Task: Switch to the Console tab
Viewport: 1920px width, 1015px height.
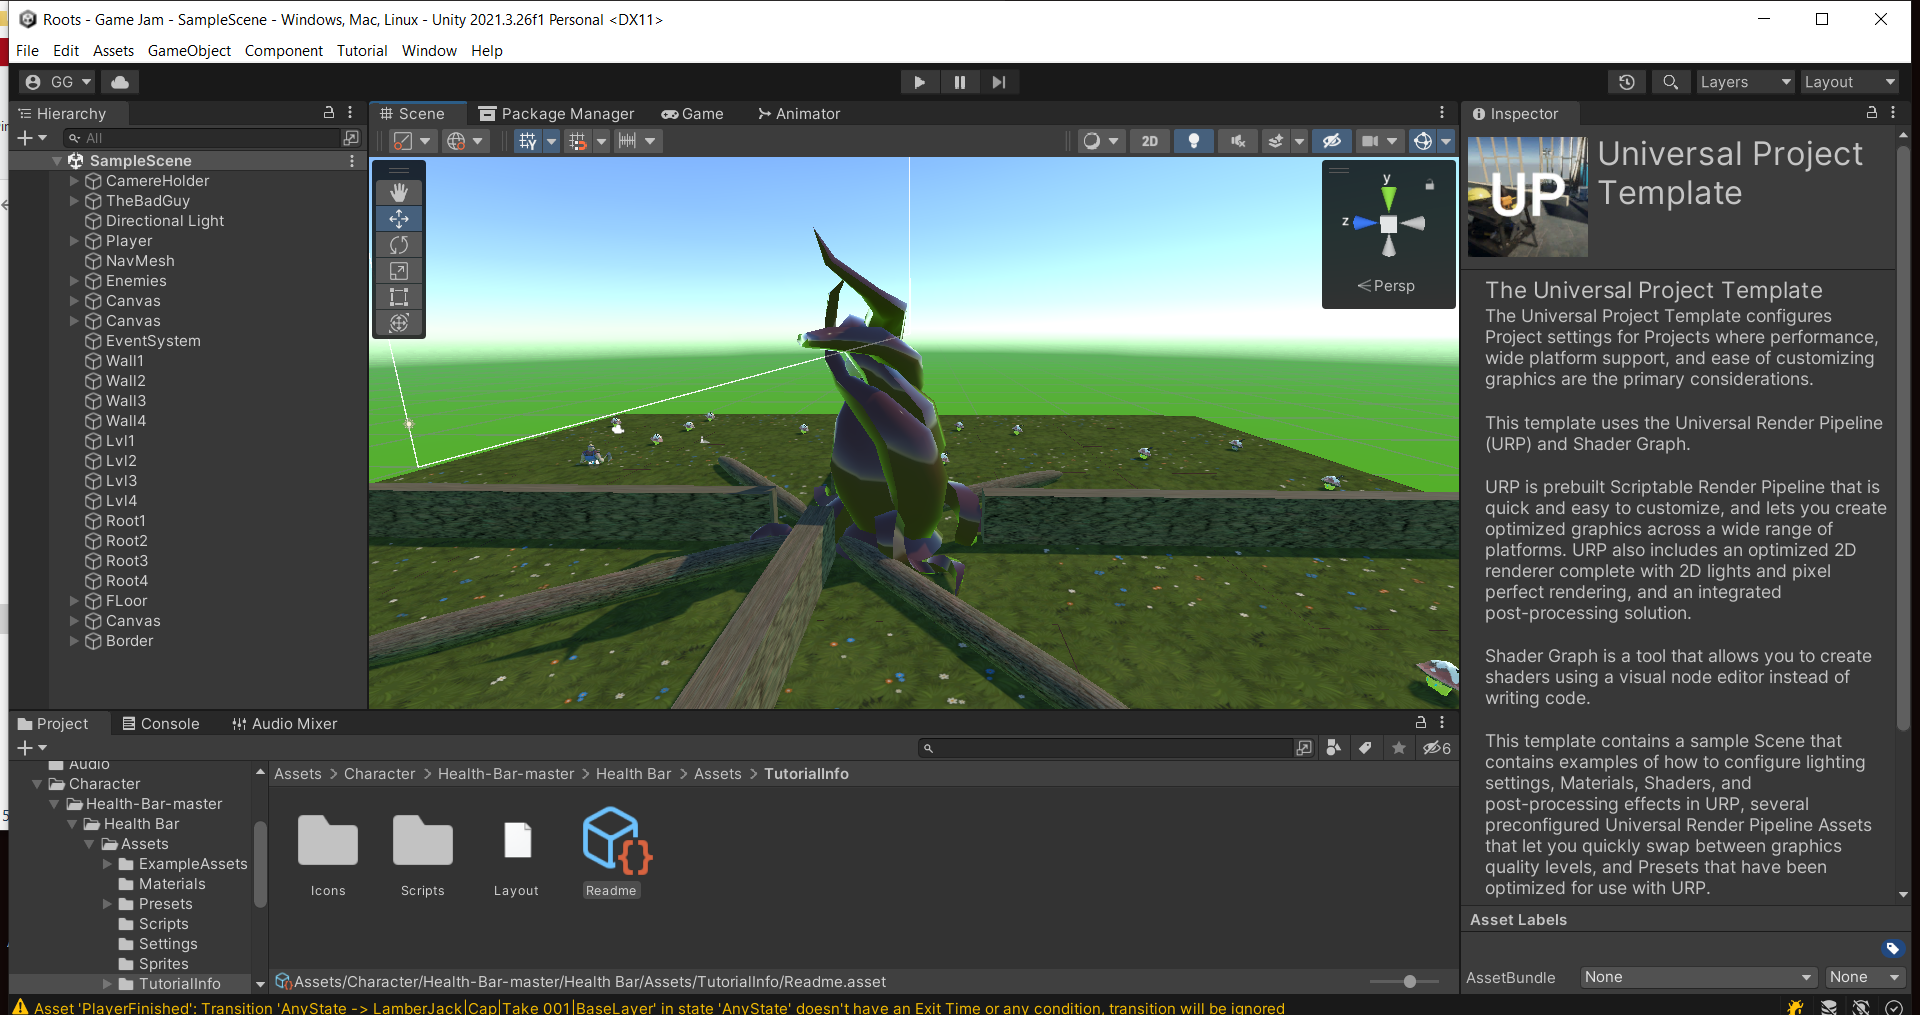Action: [x=160, y=724]
